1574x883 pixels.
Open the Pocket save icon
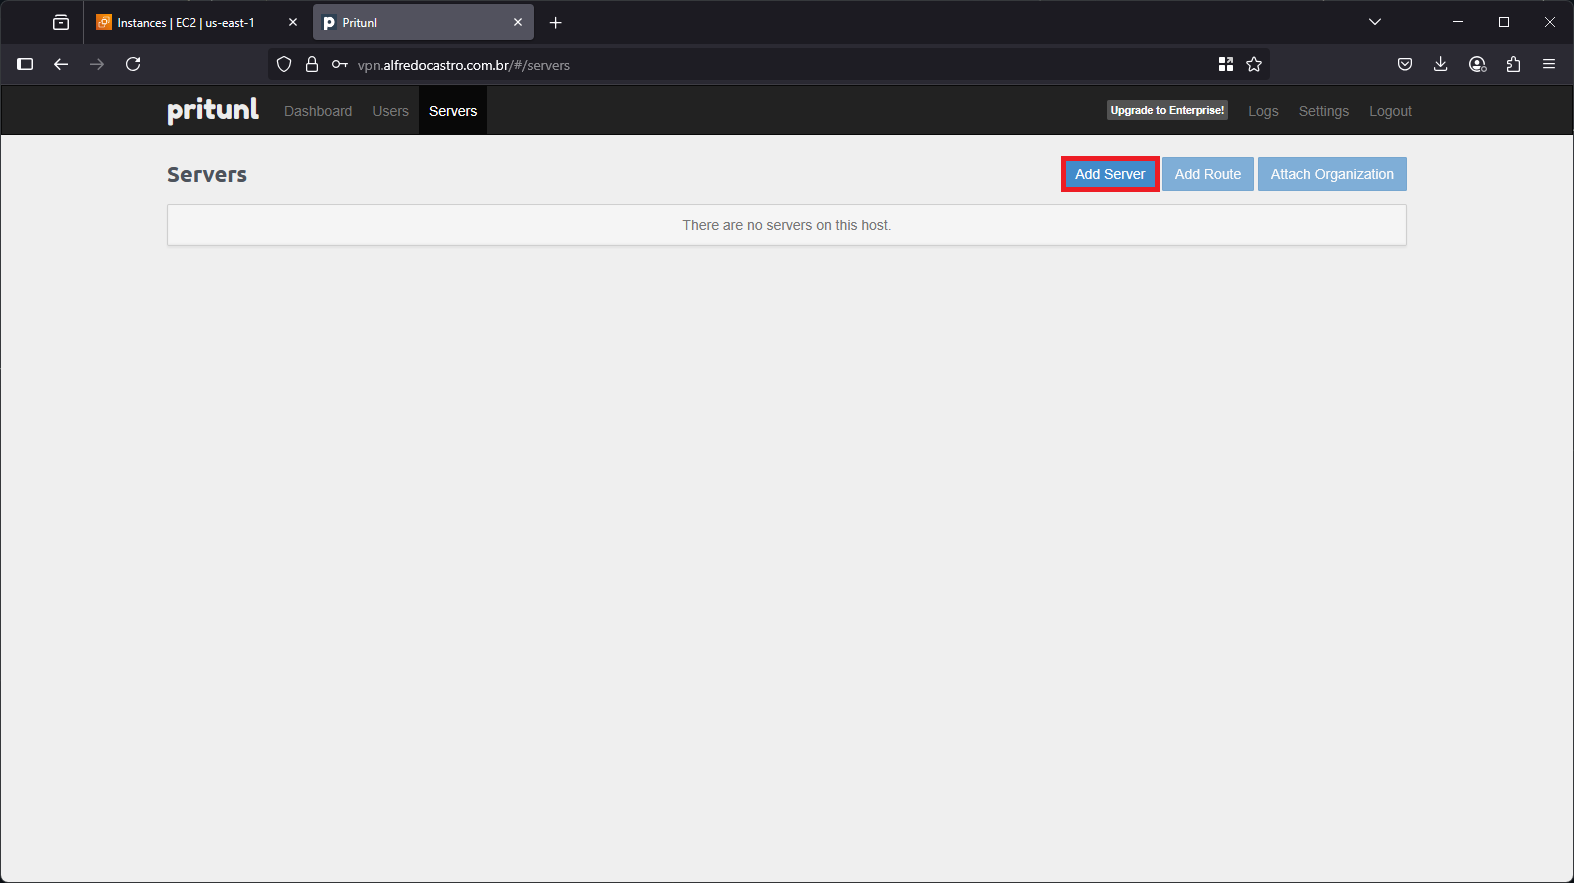(x=1405, y=64)
